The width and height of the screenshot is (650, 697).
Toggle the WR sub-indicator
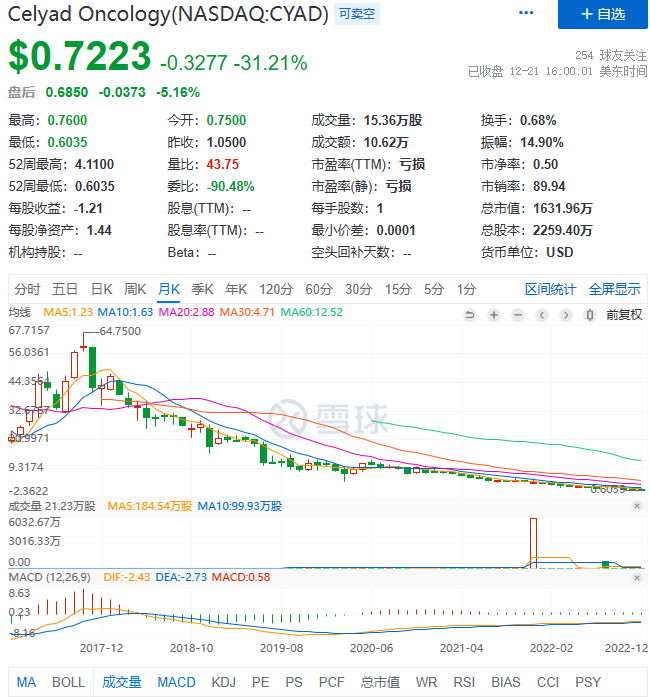(x=426, y=682)
